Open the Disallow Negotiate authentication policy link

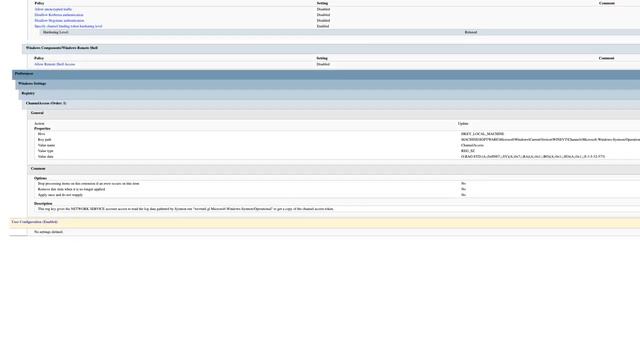pos(59,20)
